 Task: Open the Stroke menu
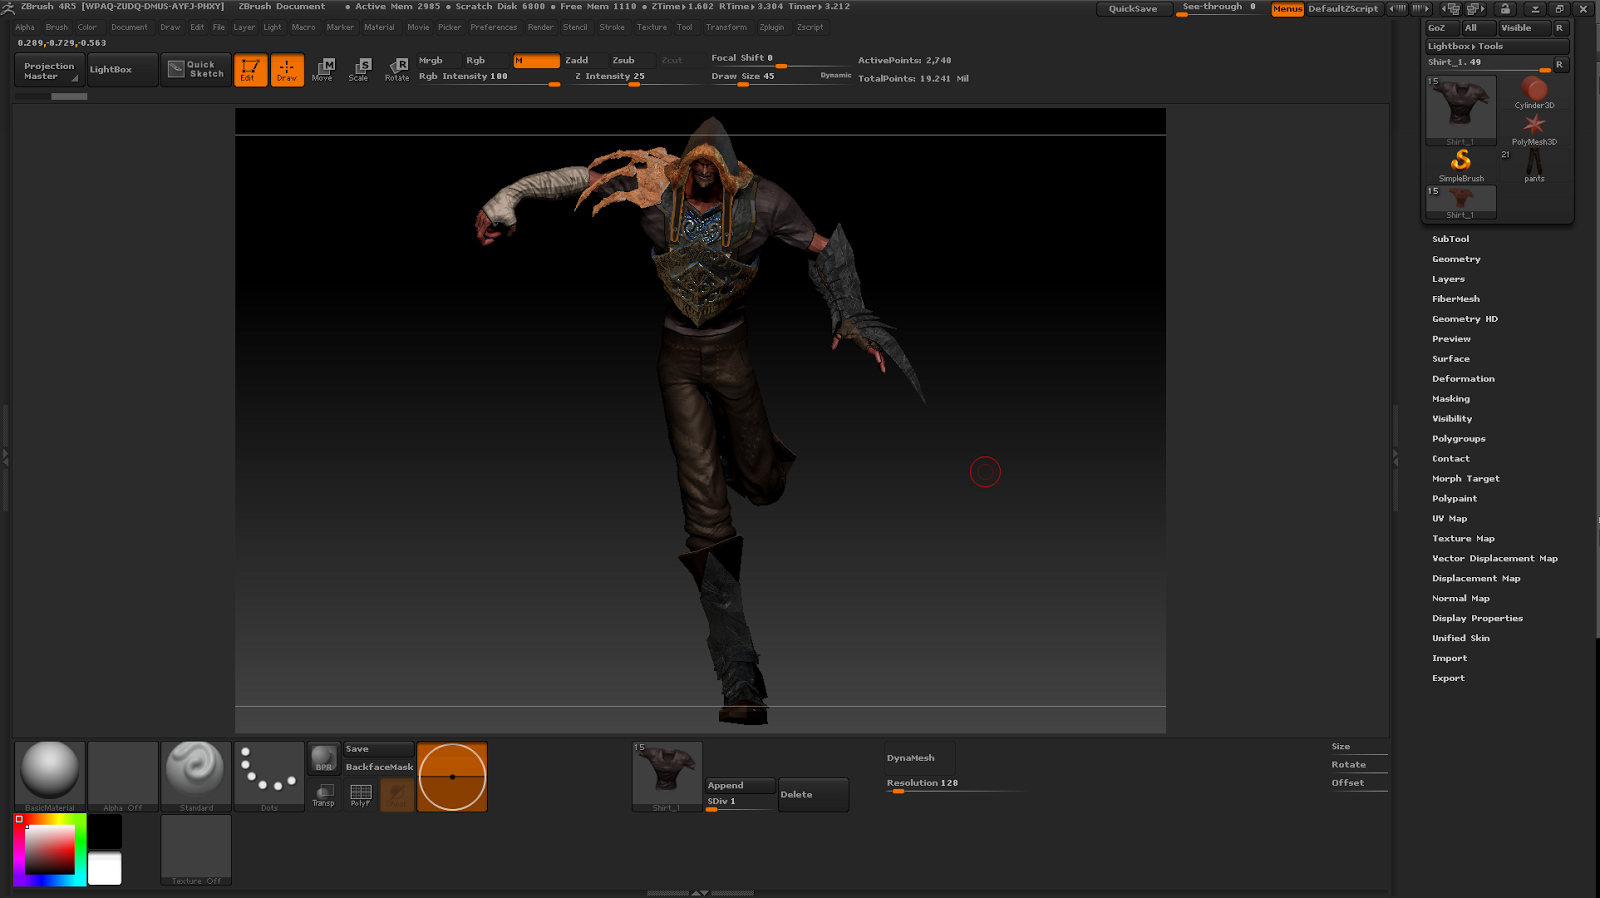click(x=612, y=27)
